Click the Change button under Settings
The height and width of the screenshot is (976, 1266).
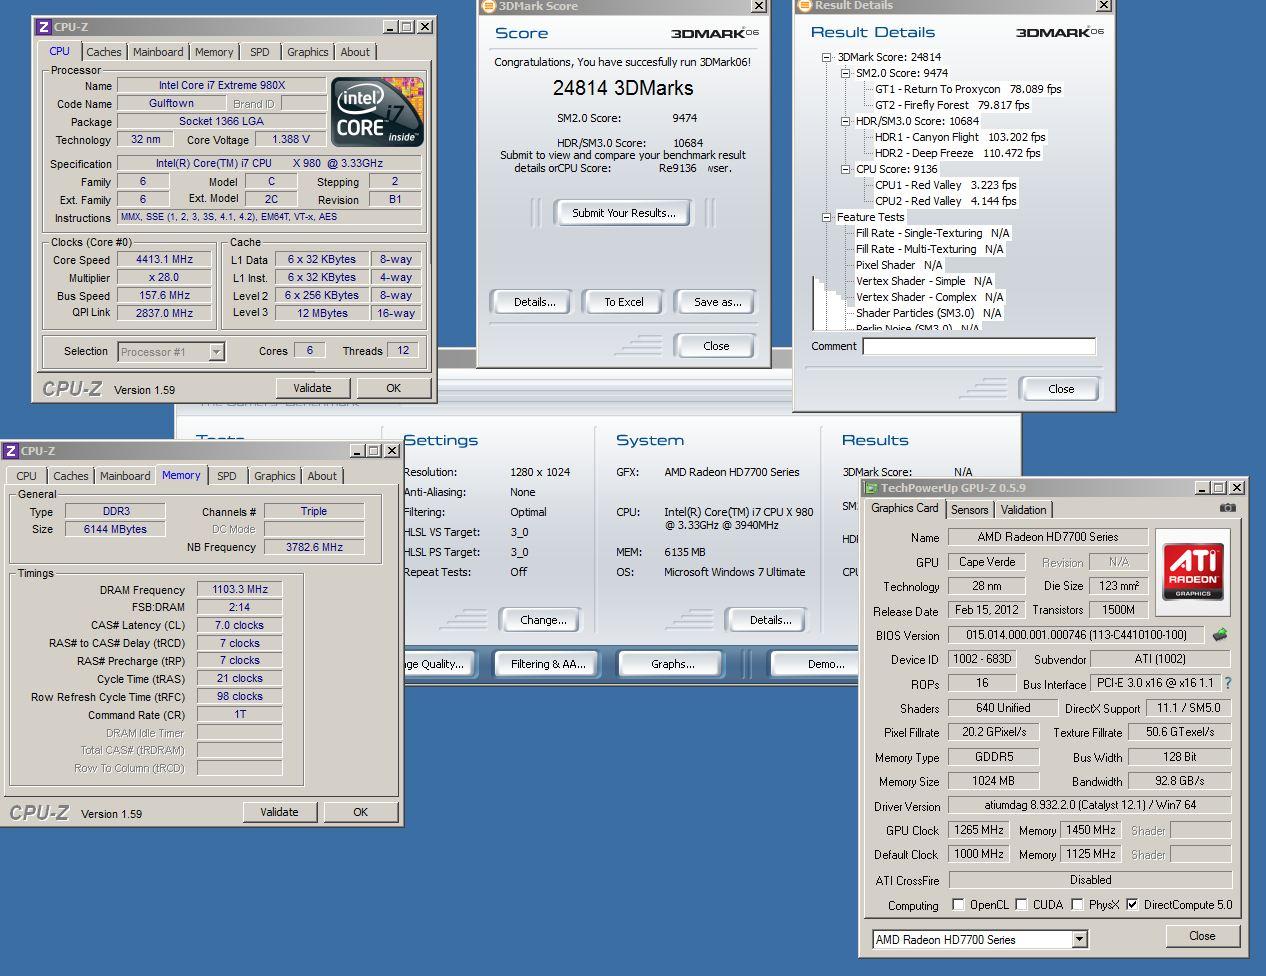coord(543,619)
